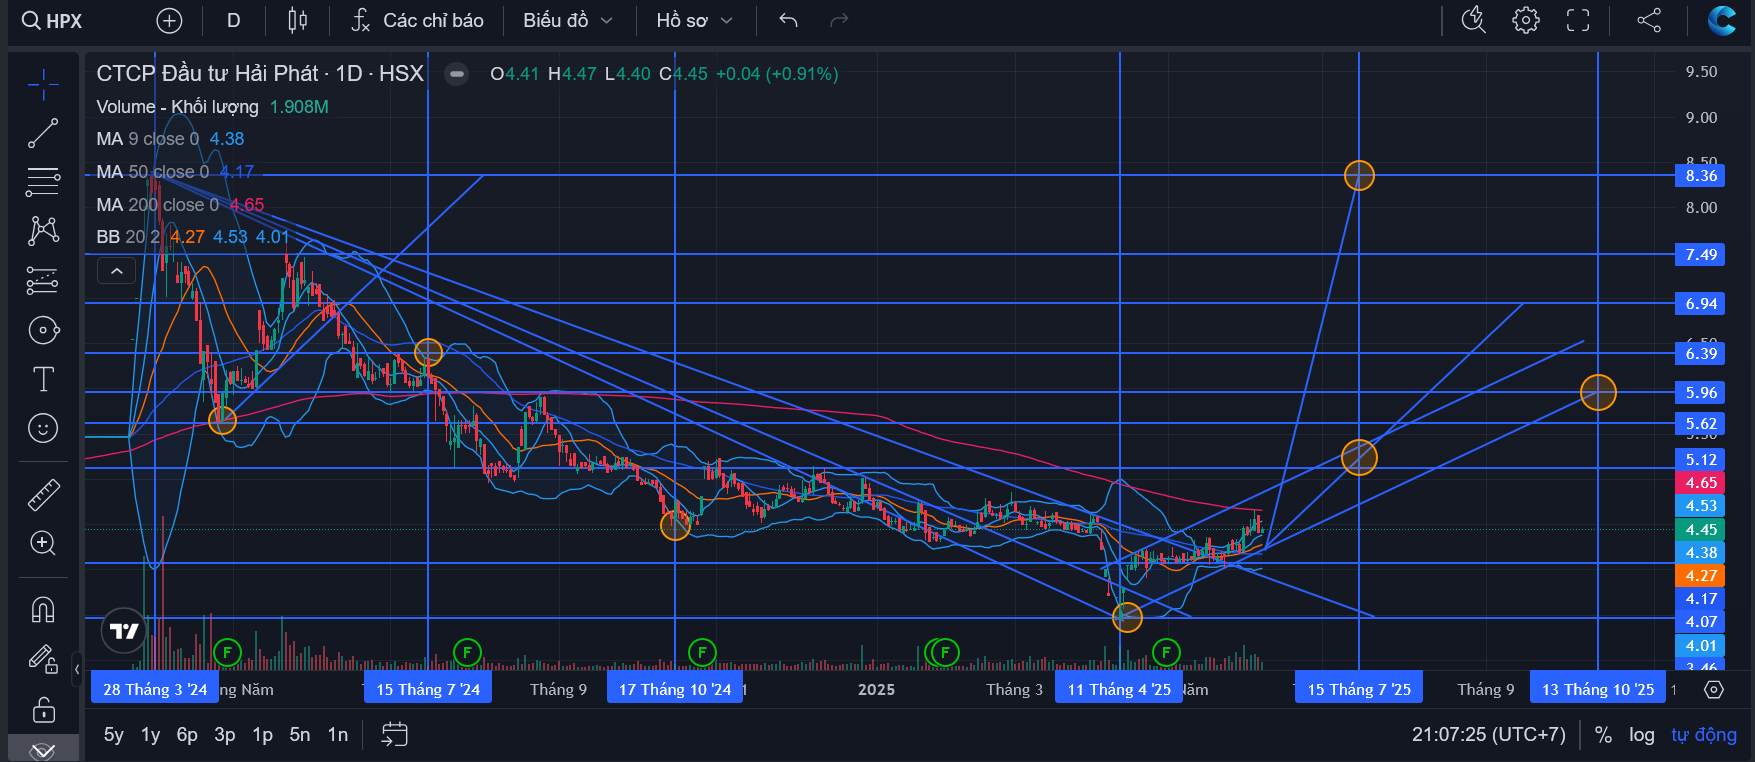Open the Các chỉ báo indicators dialog
This screenshot has height=762, width=1755.
click(418, 21)
